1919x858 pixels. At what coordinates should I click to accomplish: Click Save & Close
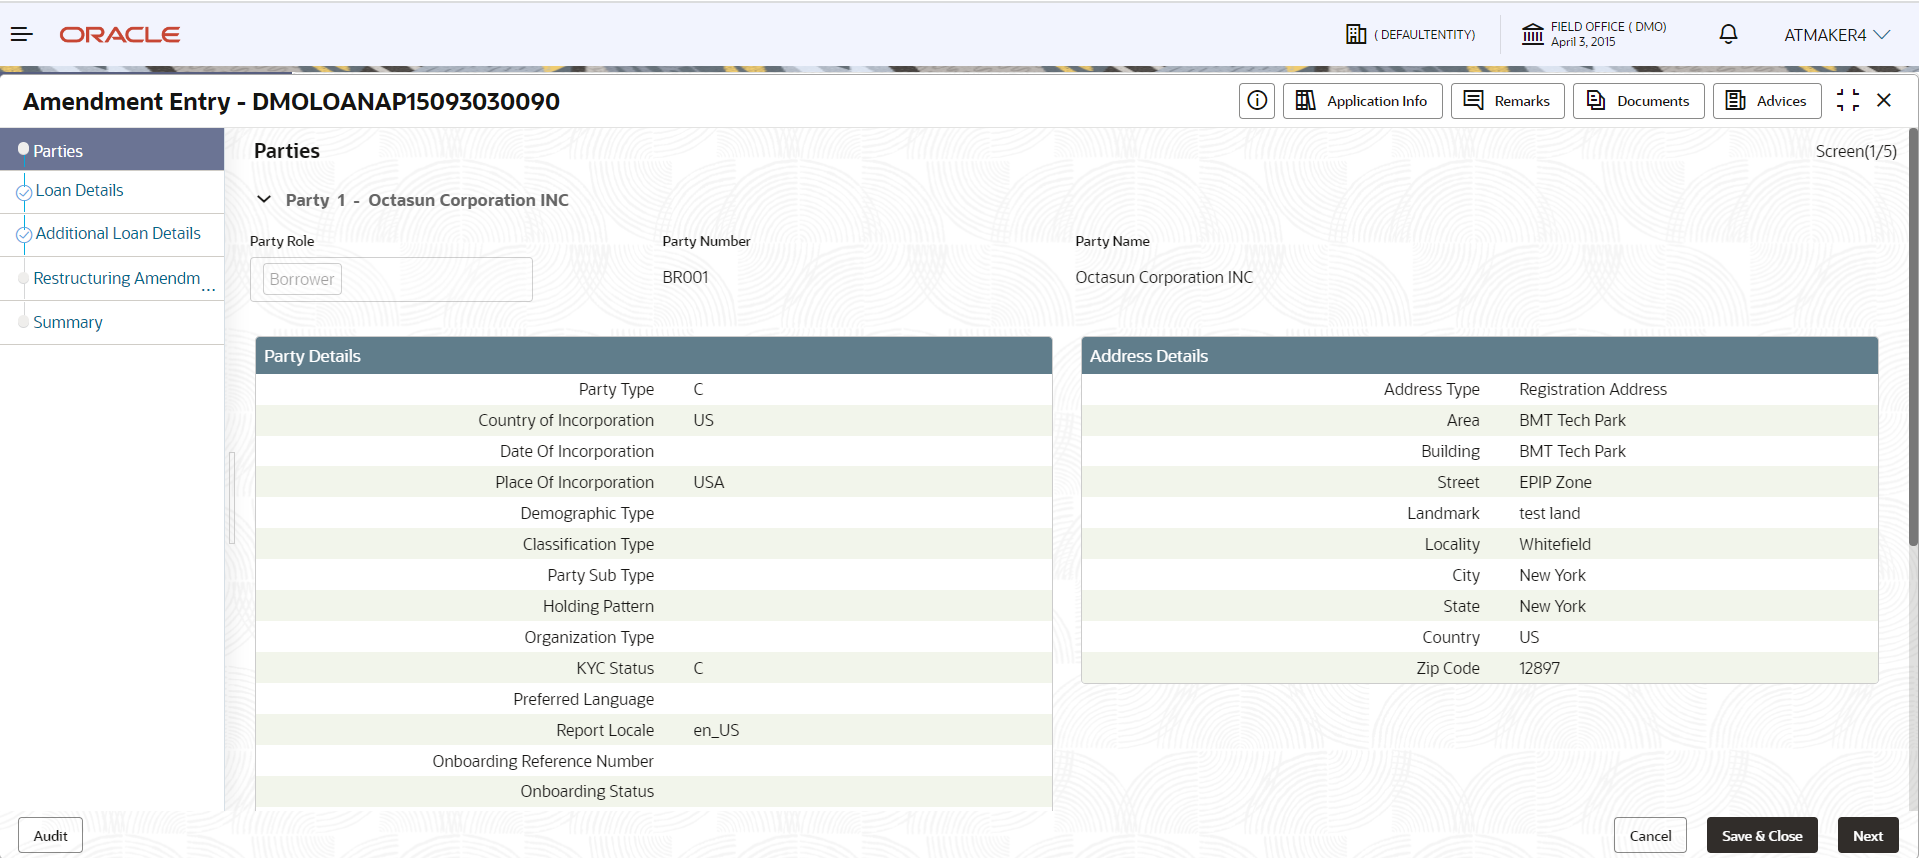(1762, 836)
